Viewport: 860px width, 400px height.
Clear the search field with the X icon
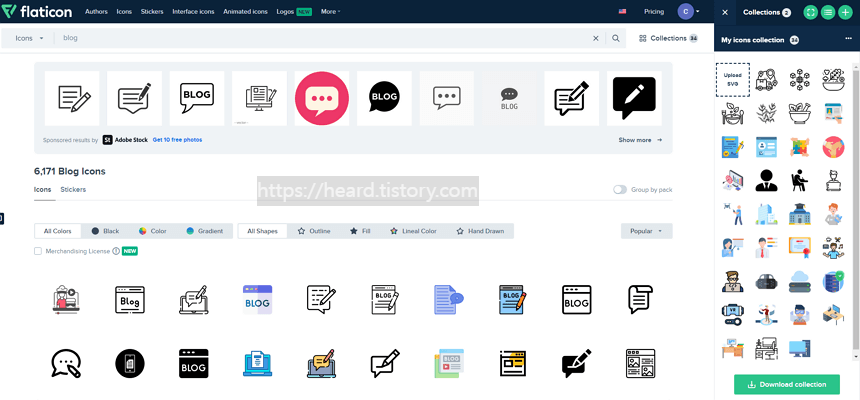click(x=596, y=38)
